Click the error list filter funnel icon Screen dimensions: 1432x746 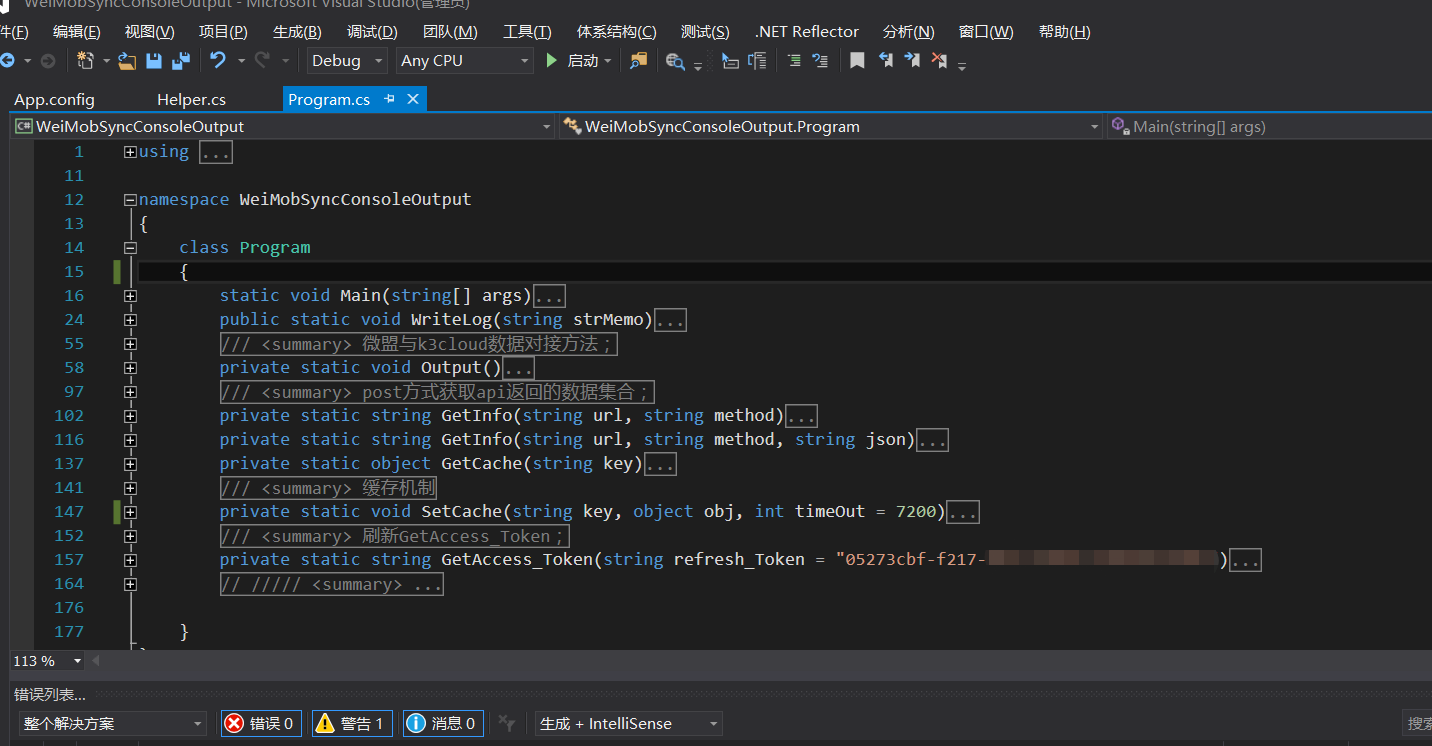tap(507, 723)
